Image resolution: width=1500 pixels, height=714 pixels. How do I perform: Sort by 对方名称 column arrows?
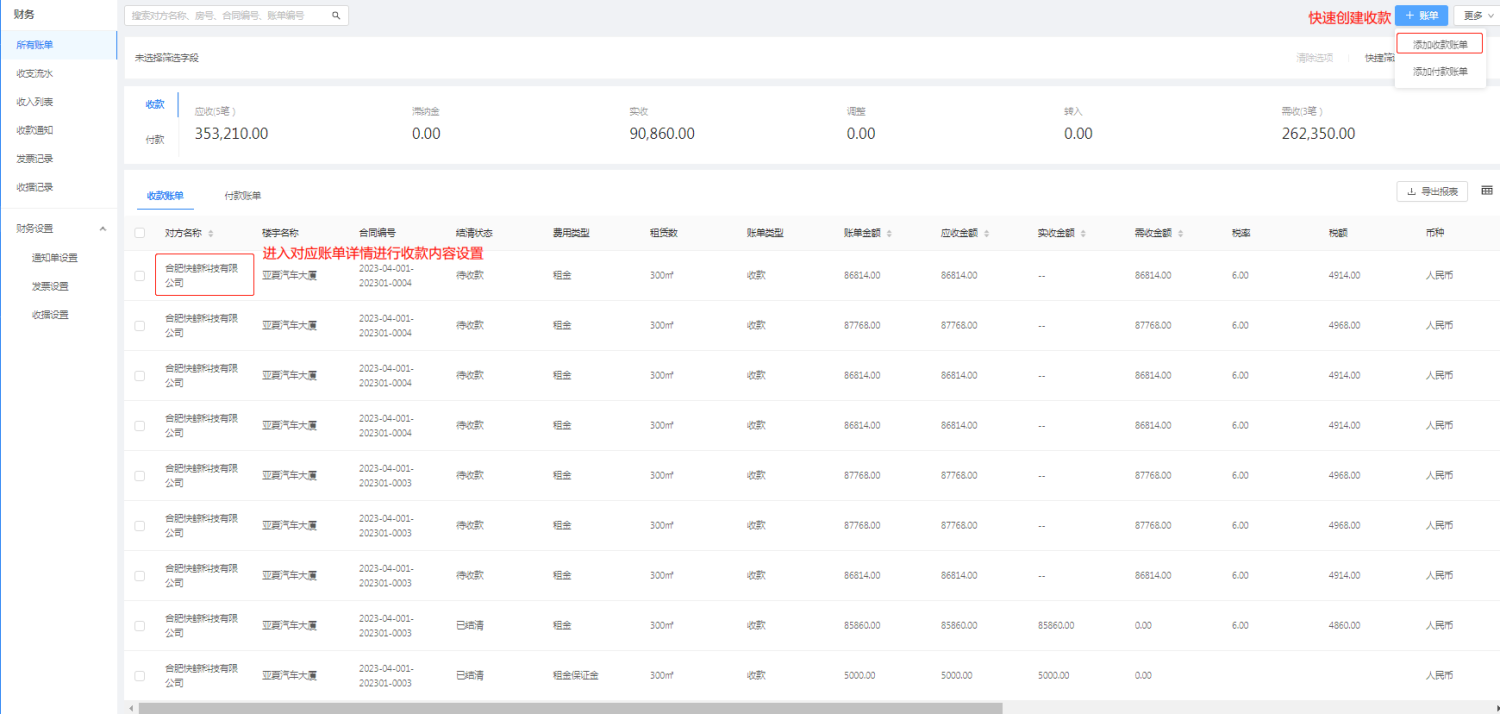[x=211, y=233]
